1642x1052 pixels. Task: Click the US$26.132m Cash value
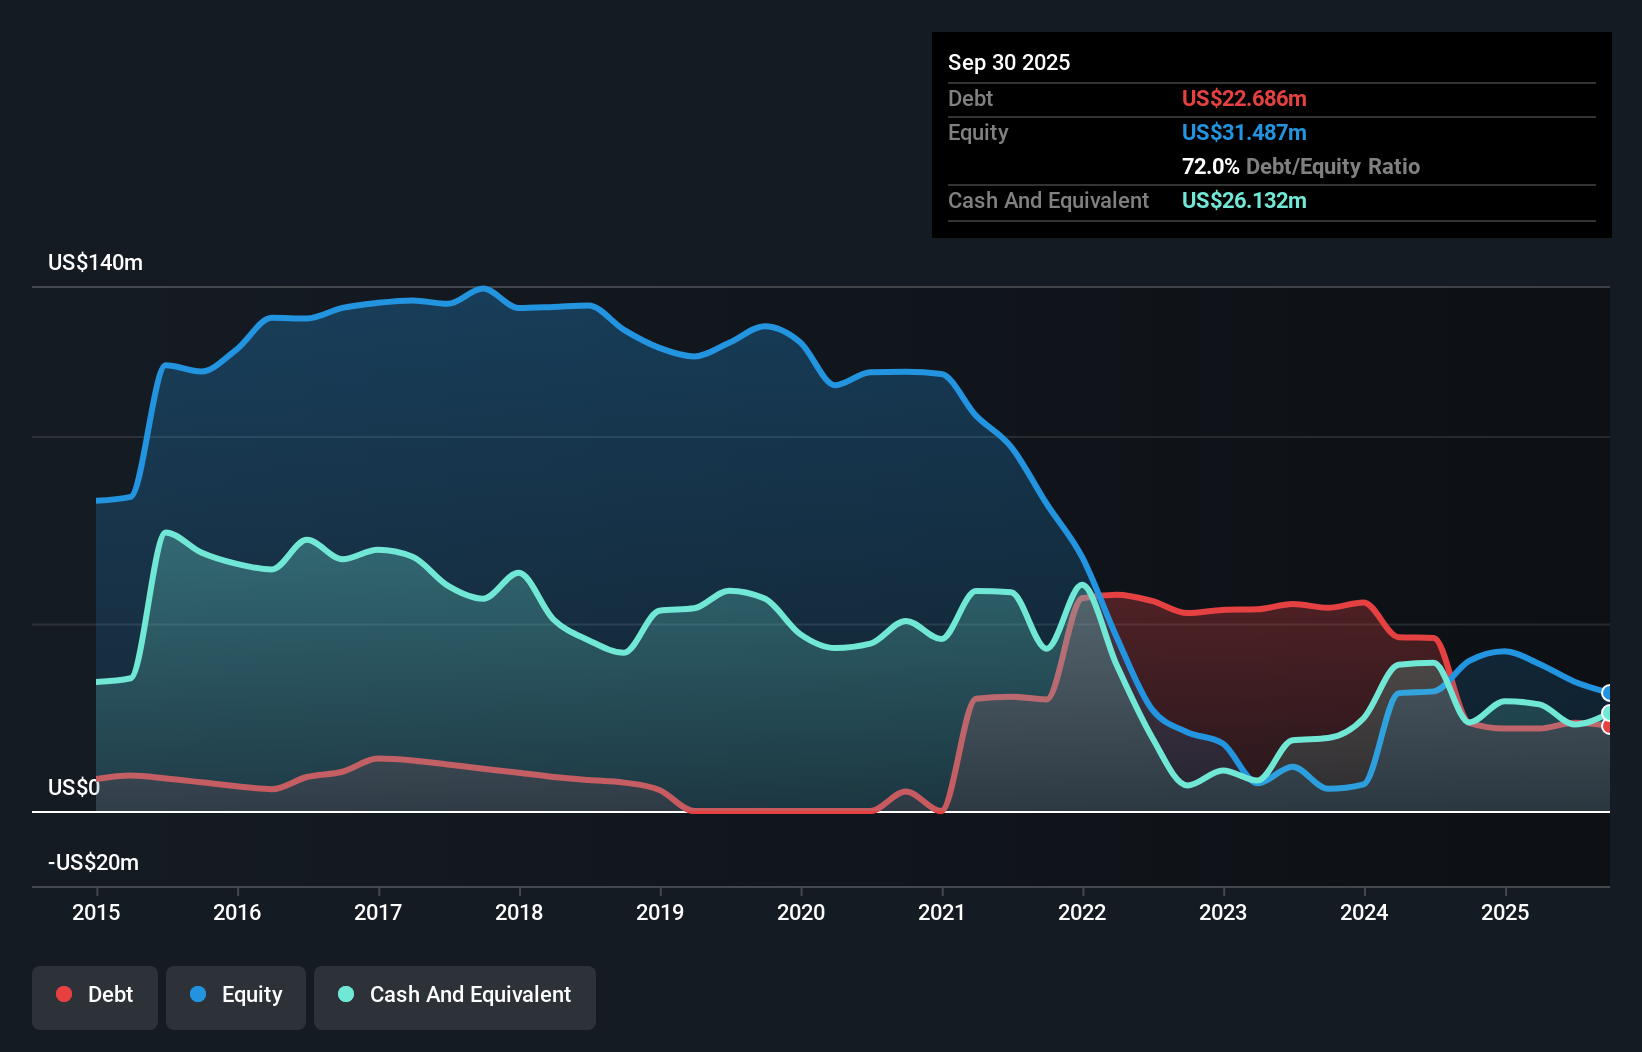1244,201
